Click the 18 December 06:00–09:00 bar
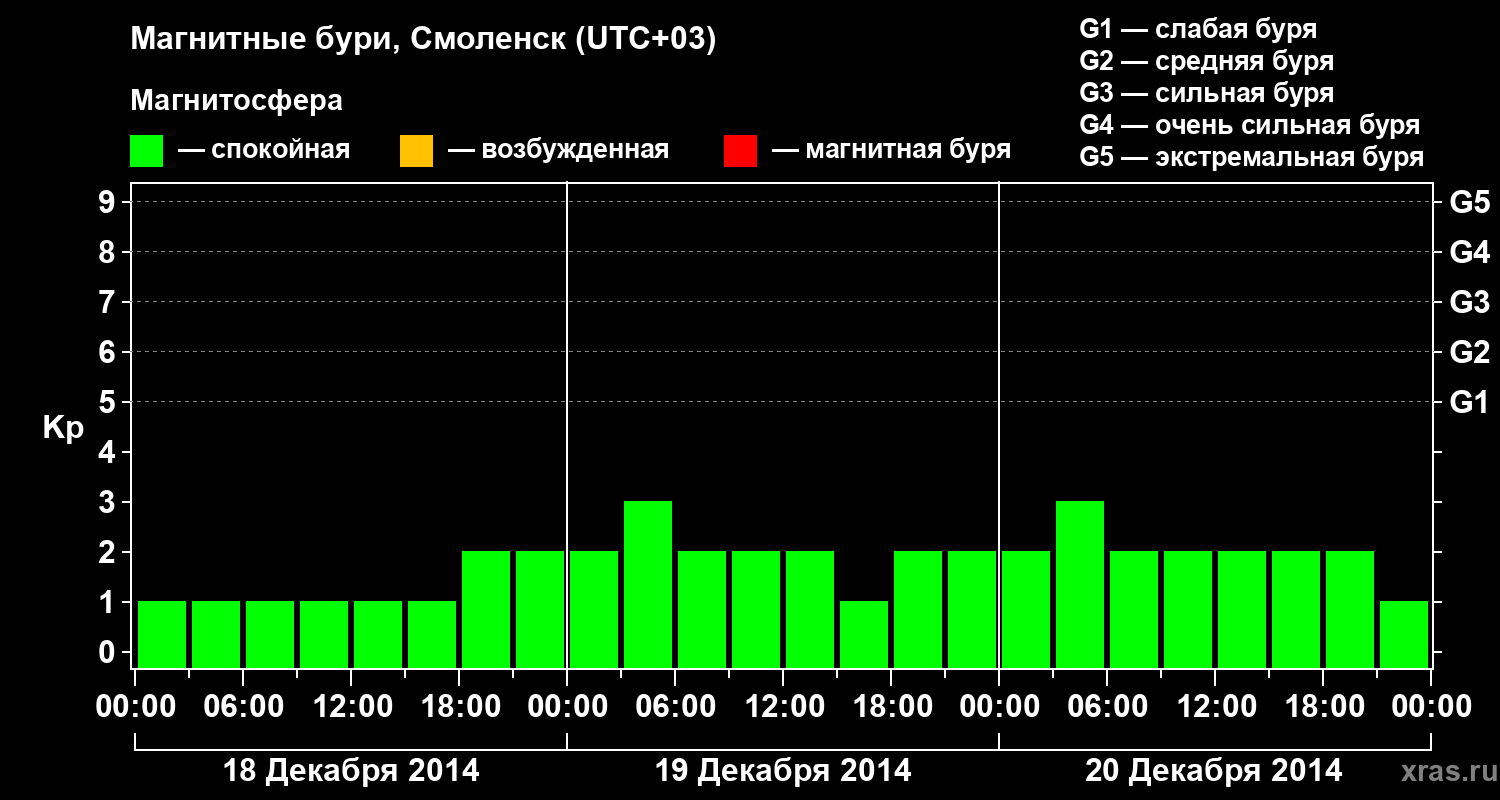The image size is (1500, 800). (270, 634)
